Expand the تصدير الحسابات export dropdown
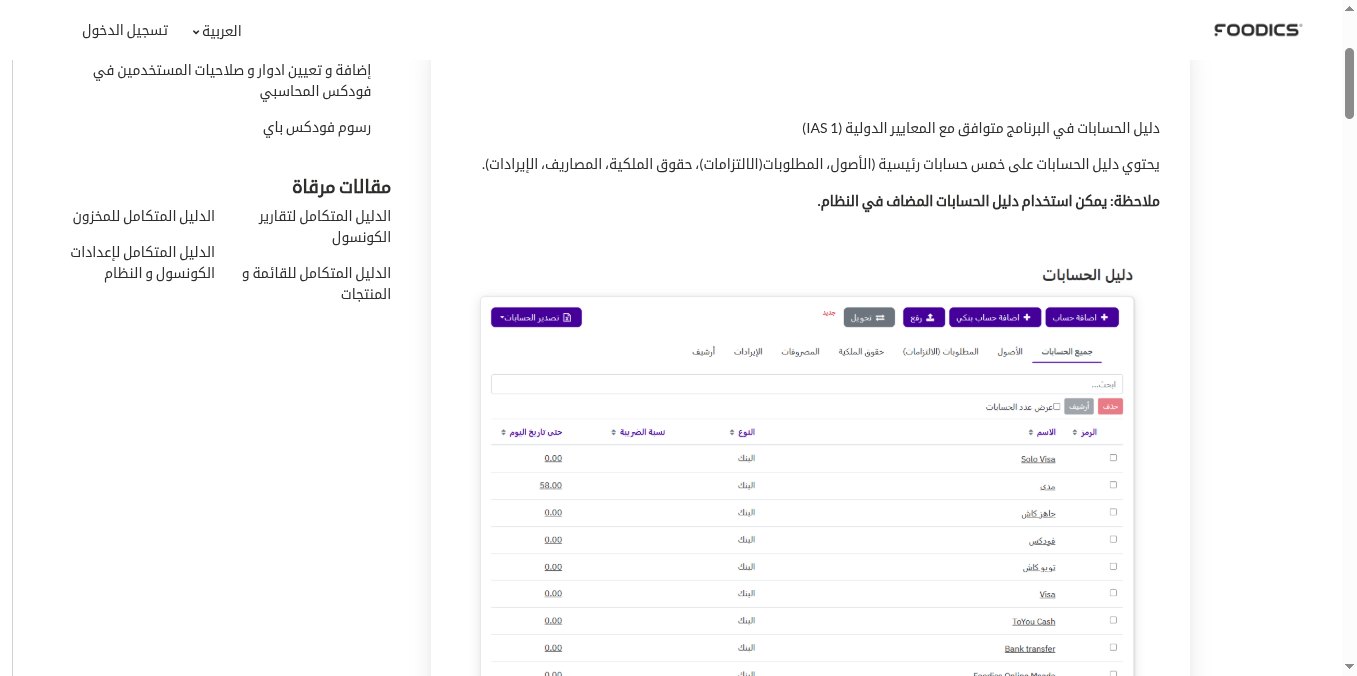The image size is (1357, 676). pyautogui.click(x=536, y=317)
